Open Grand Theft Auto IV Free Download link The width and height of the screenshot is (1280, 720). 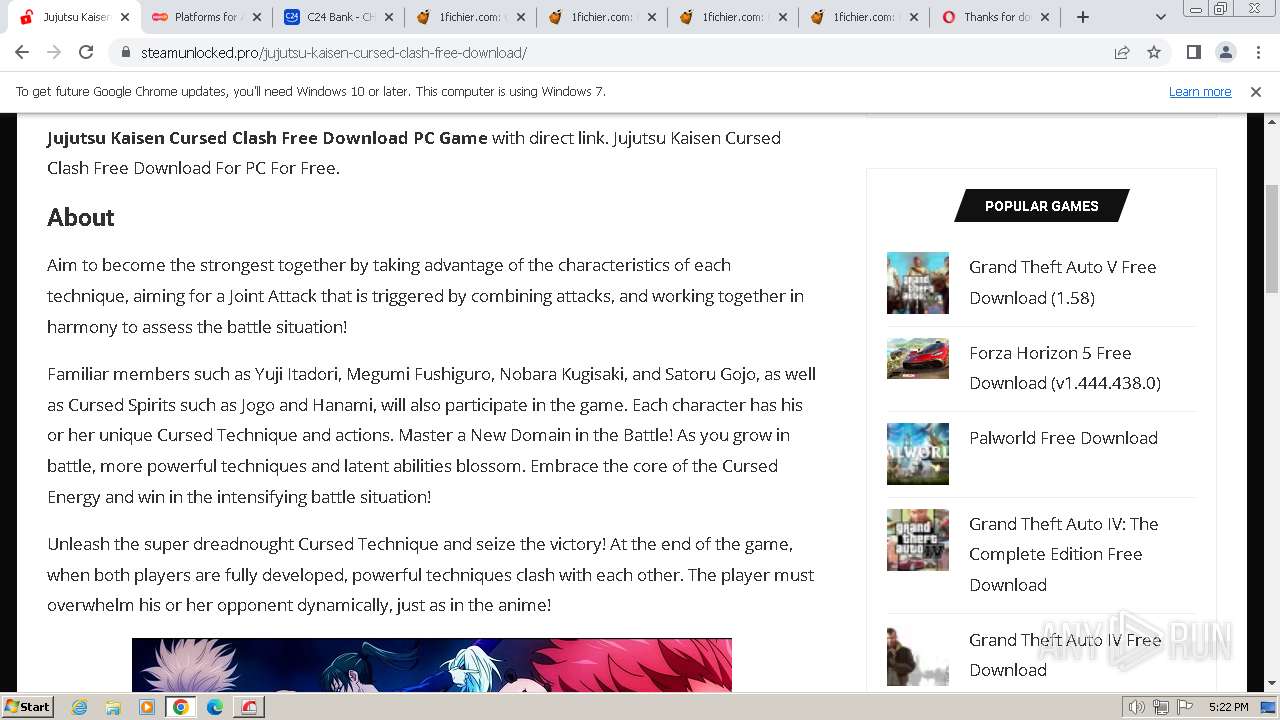click(x=1065, y=655)
